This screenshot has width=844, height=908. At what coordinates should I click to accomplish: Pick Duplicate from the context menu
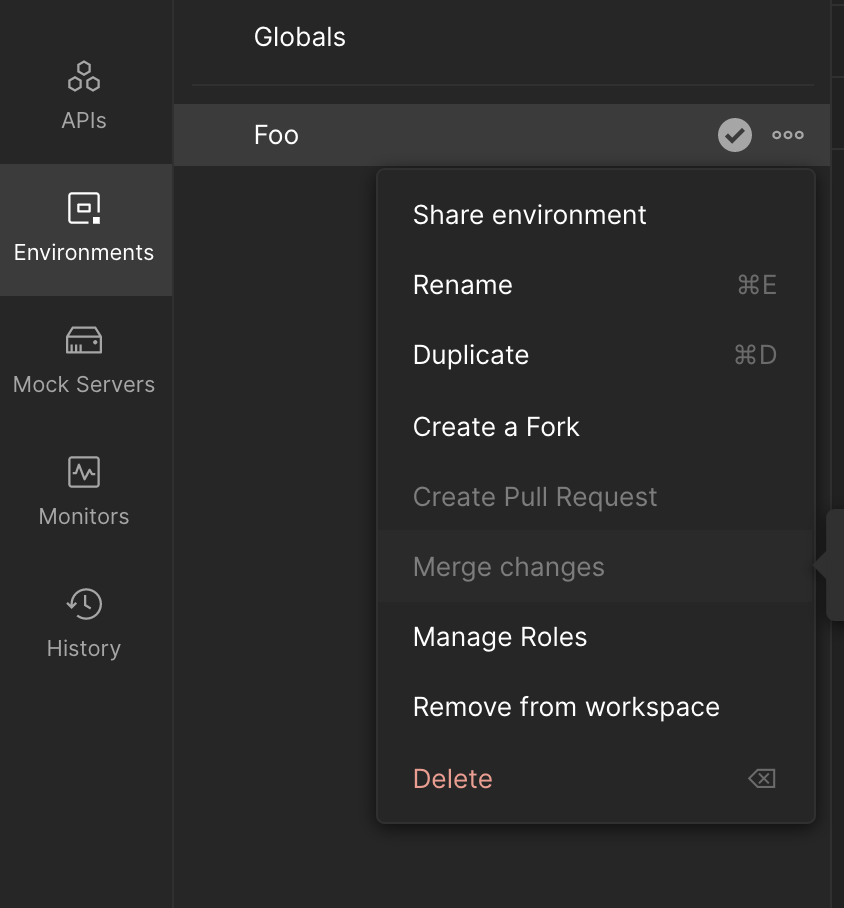(x=470, y=354)
